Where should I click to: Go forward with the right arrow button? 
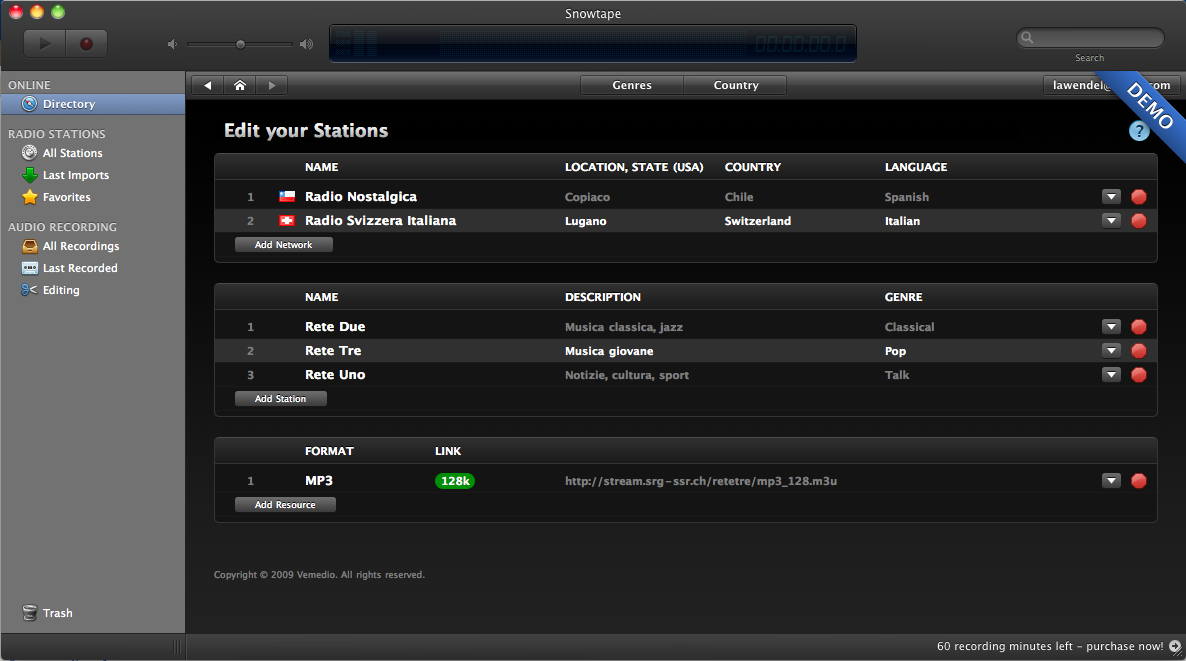click(272, 85)
